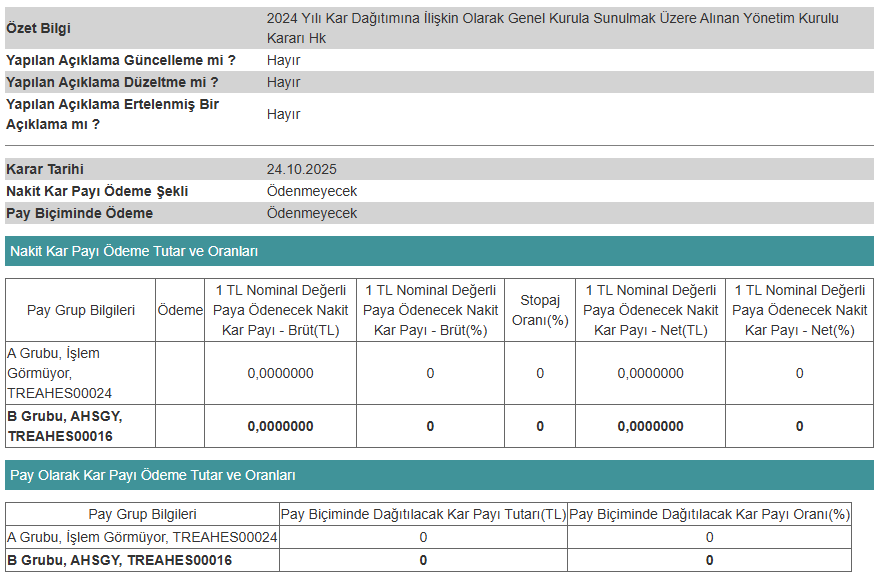Click the "Pay Biçiminde Ödeme" label
880x580 pixels.
(x=80, y=213)
